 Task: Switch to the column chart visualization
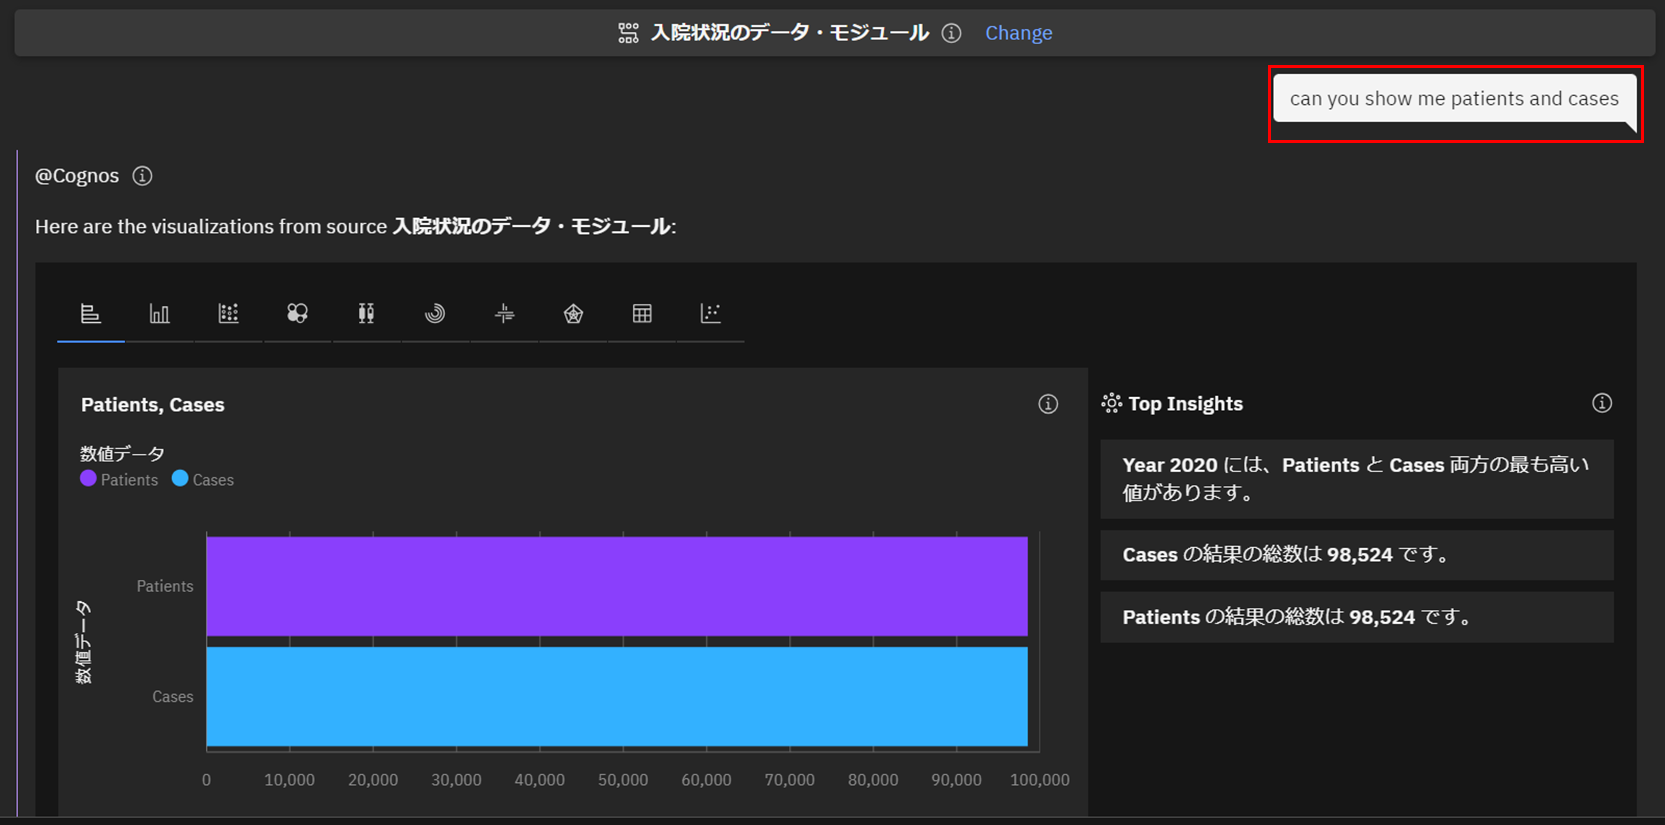pyautogui.click(x=159, y=314)
